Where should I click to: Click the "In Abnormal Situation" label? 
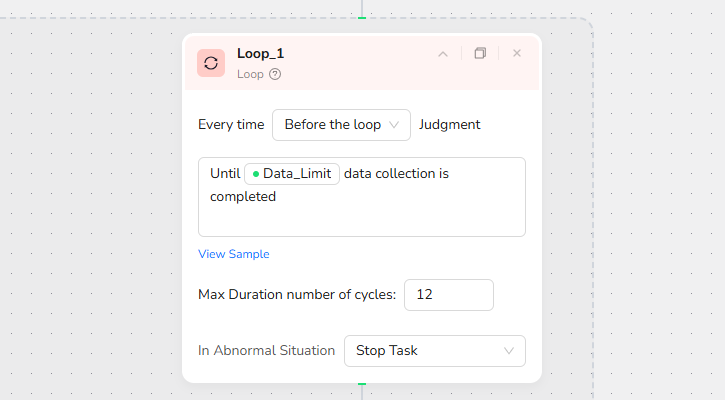pyautogui.click(x=266, y=351)
